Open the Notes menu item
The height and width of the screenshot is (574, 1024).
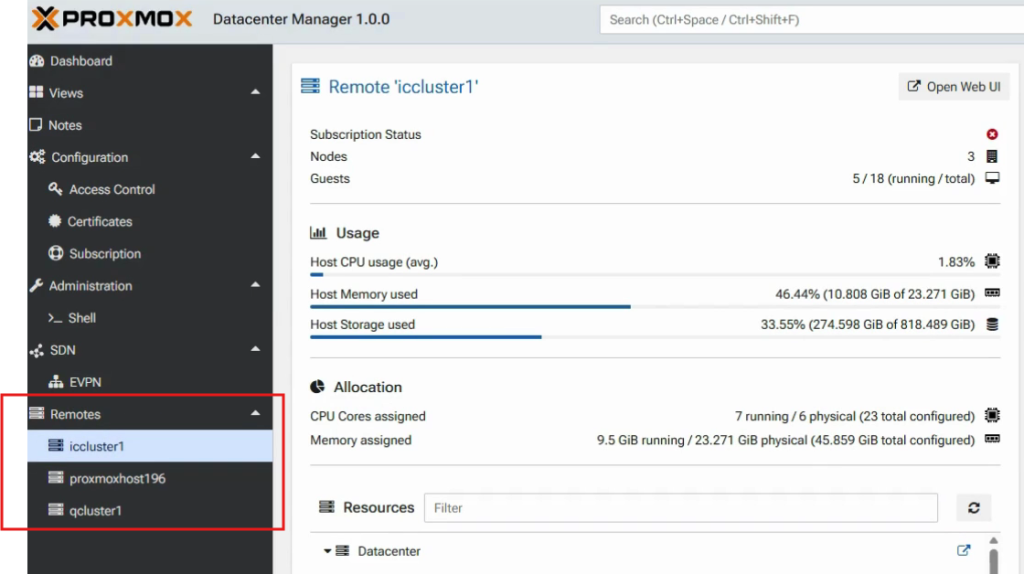coord(65,125)
